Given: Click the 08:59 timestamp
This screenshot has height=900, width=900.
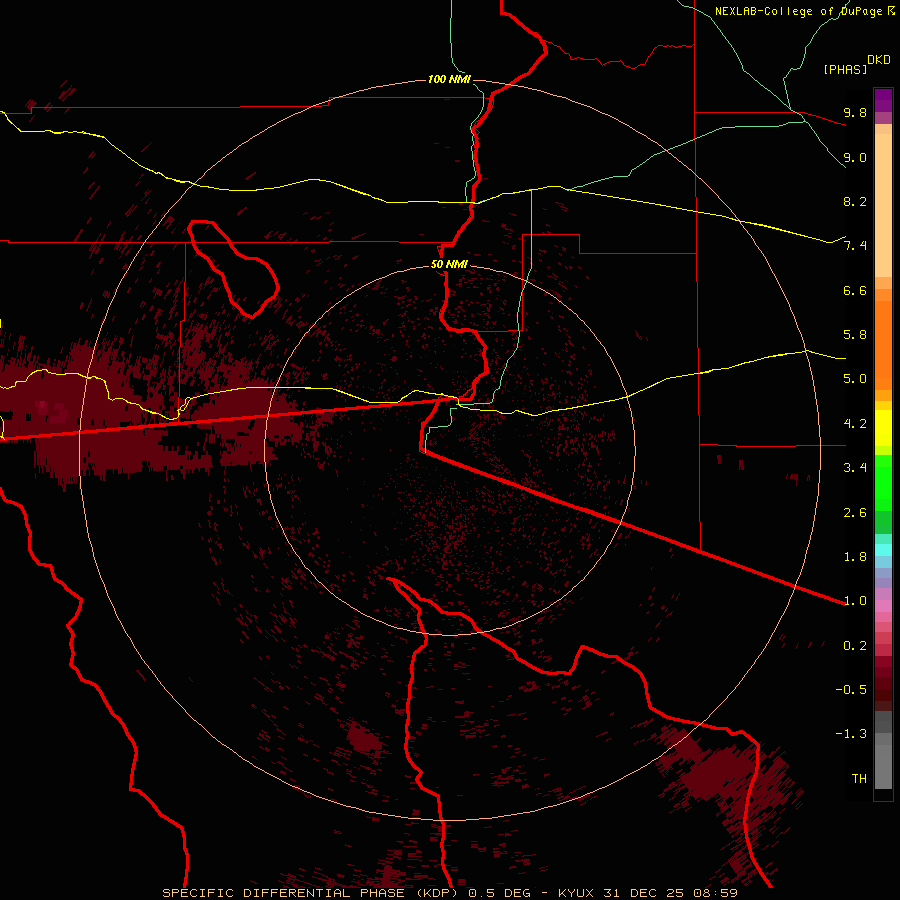Looking at the screenshot, I should (x=715, y=893).
